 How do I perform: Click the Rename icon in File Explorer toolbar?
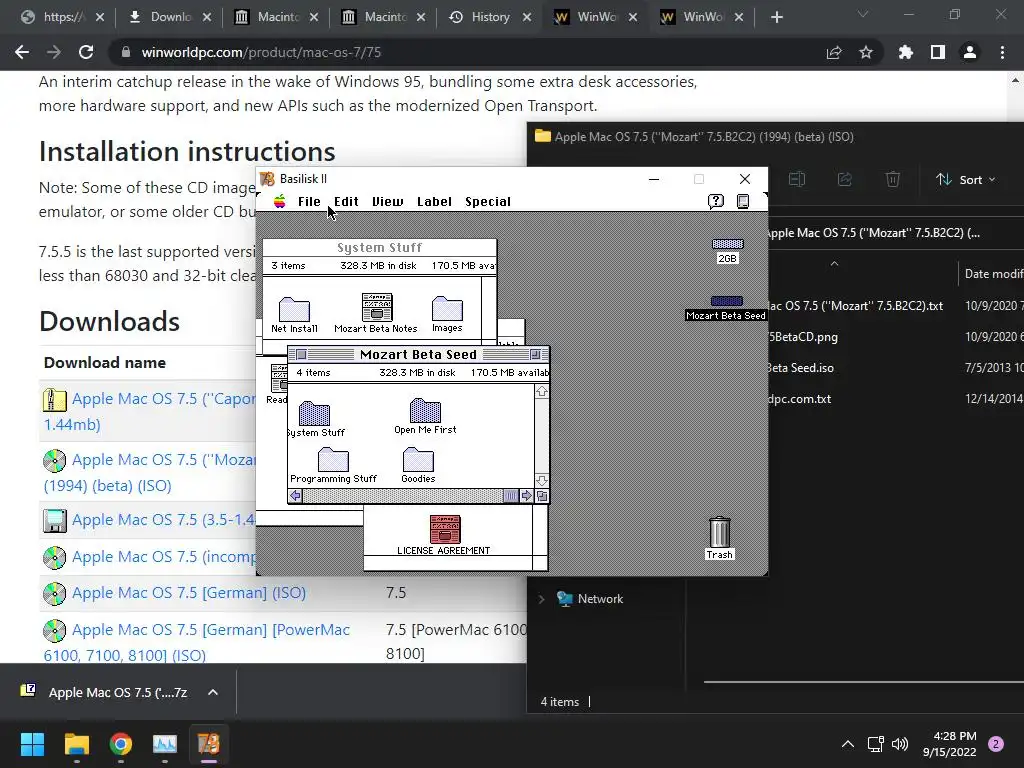(x=797, y=179)
